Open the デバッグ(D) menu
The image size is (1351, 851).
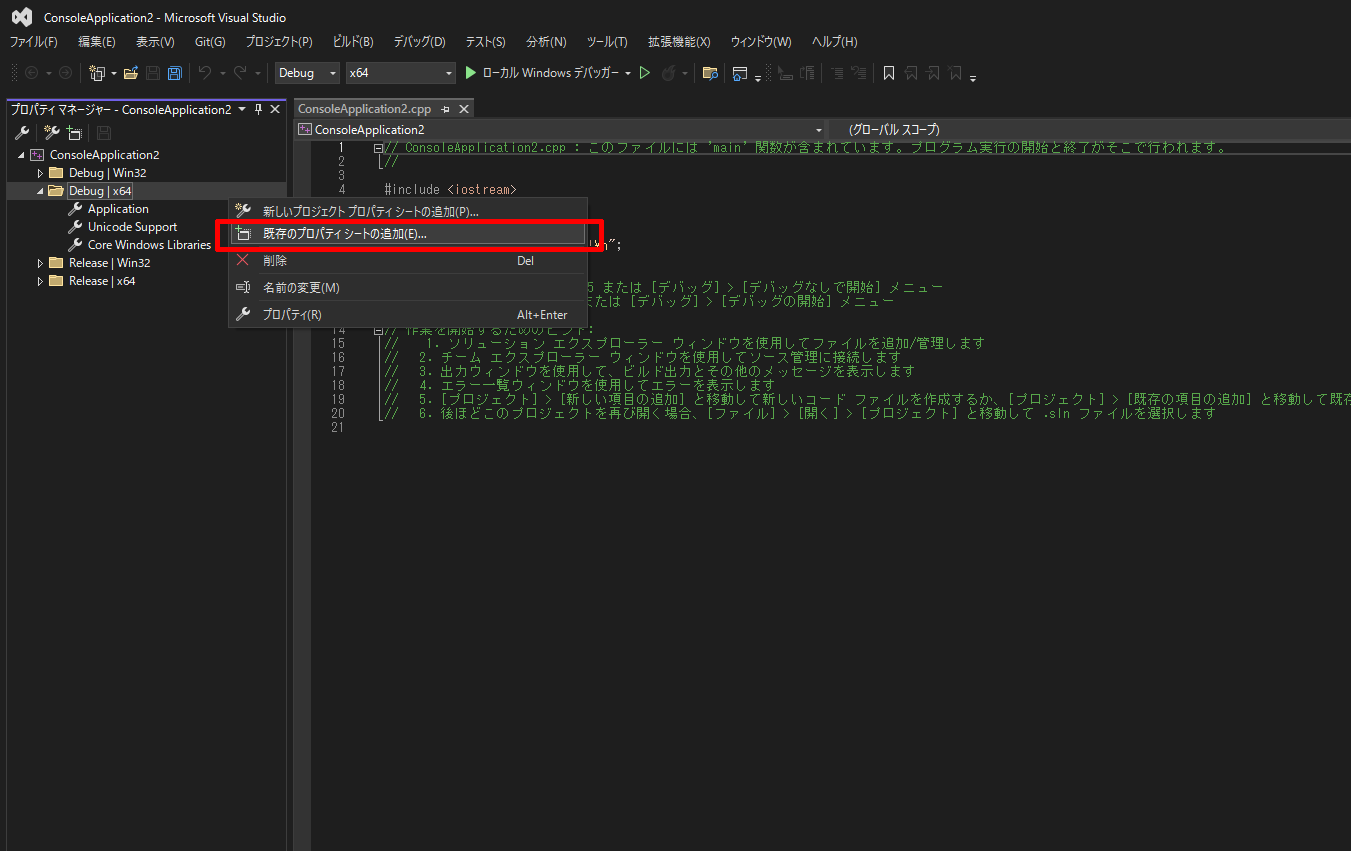pos(419,42)
